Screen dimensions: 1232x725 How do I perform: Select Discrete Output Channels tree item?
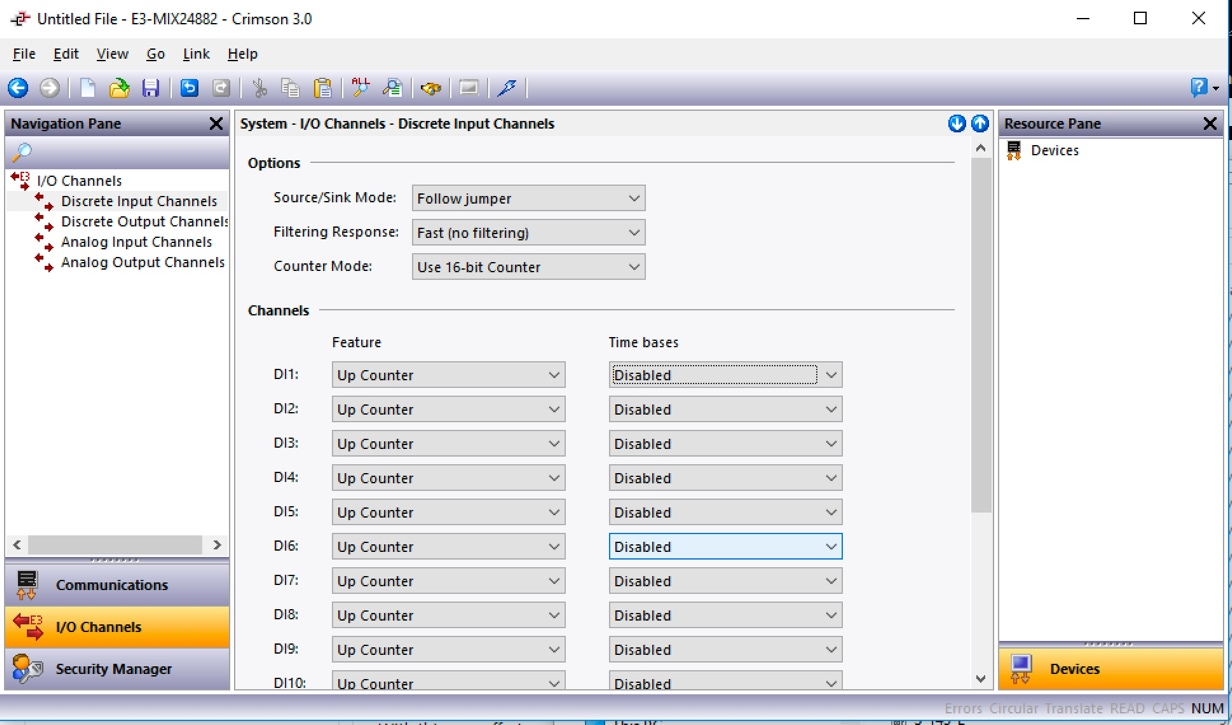point(144,221)
